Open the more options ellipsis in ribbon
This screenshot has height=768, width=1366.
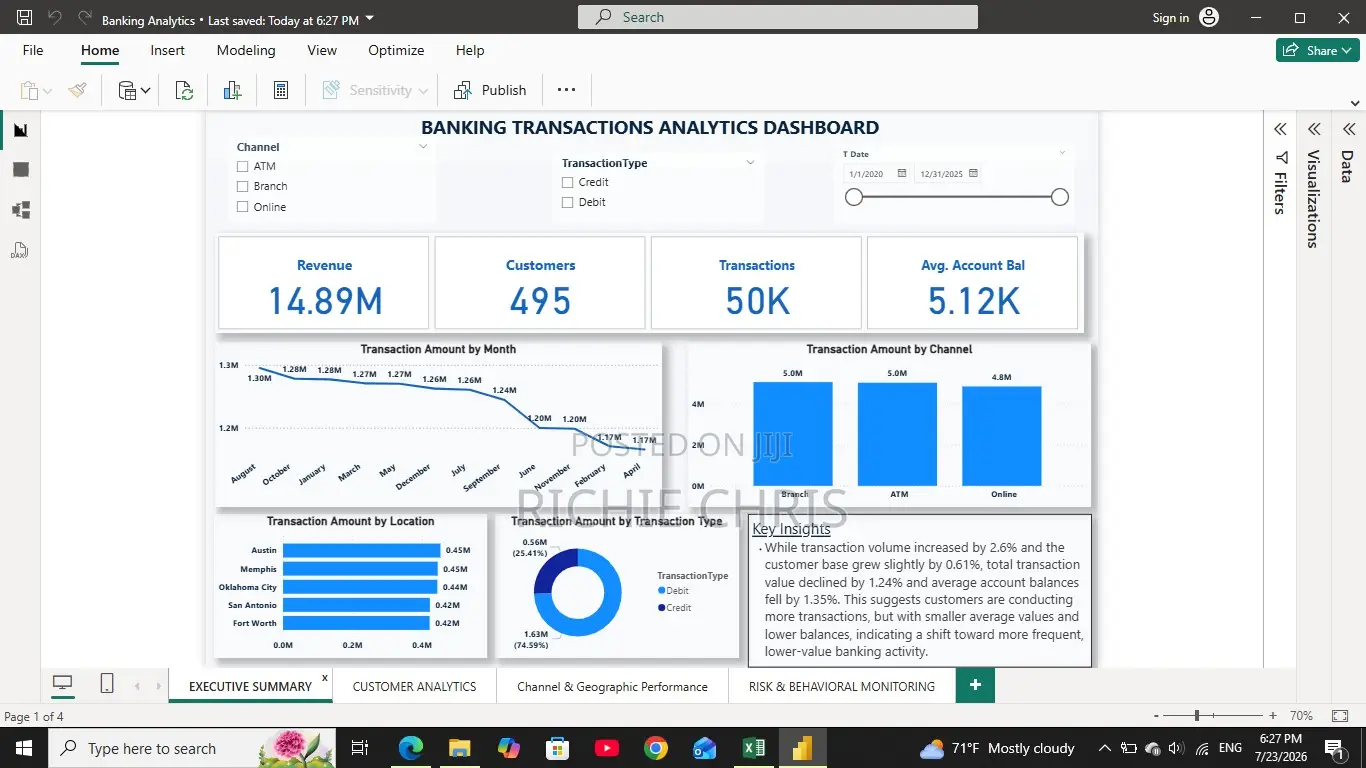click(x=566, y=90)
